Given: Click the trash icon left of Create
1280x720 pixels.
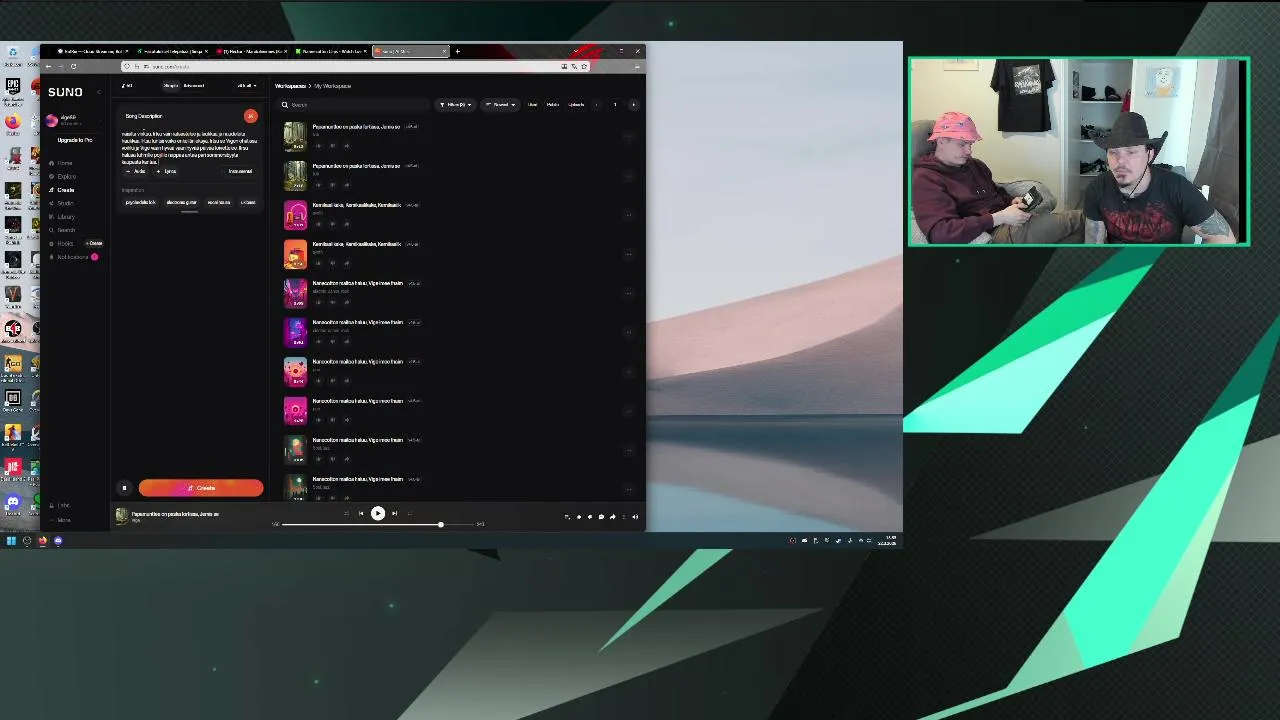Looking at the screenshot, I should [124, 488].
